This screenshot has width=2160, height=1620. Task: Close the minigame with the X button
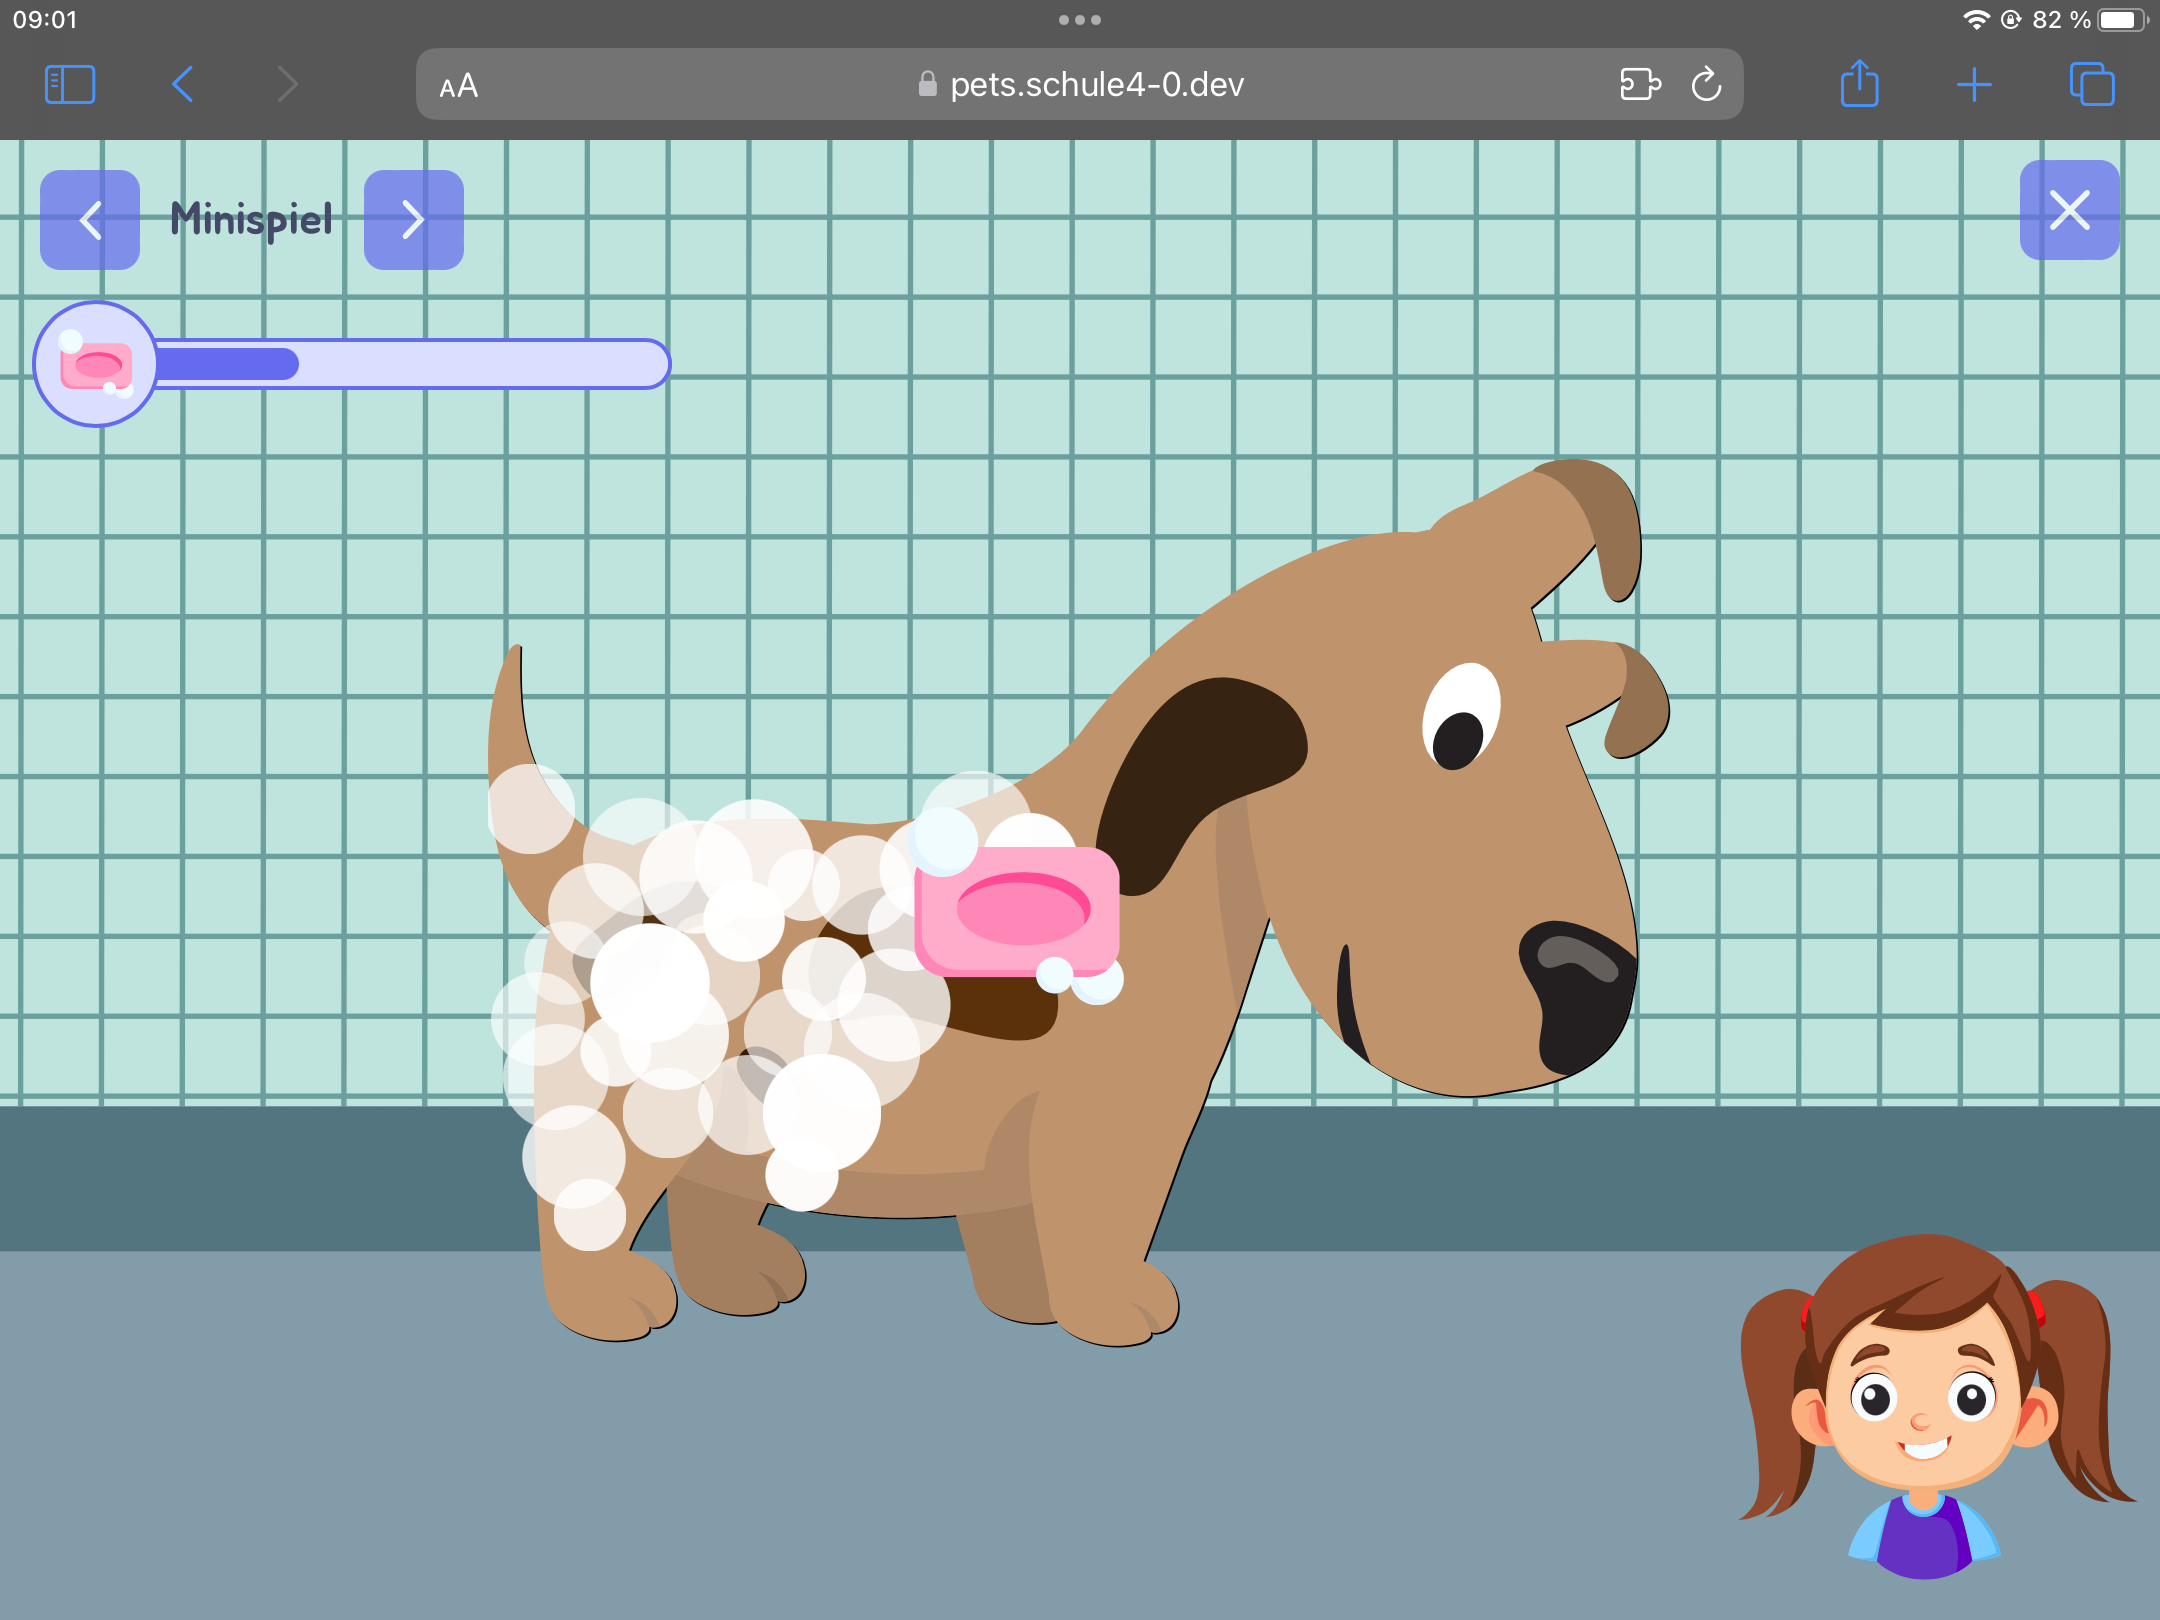point(2069,210)
